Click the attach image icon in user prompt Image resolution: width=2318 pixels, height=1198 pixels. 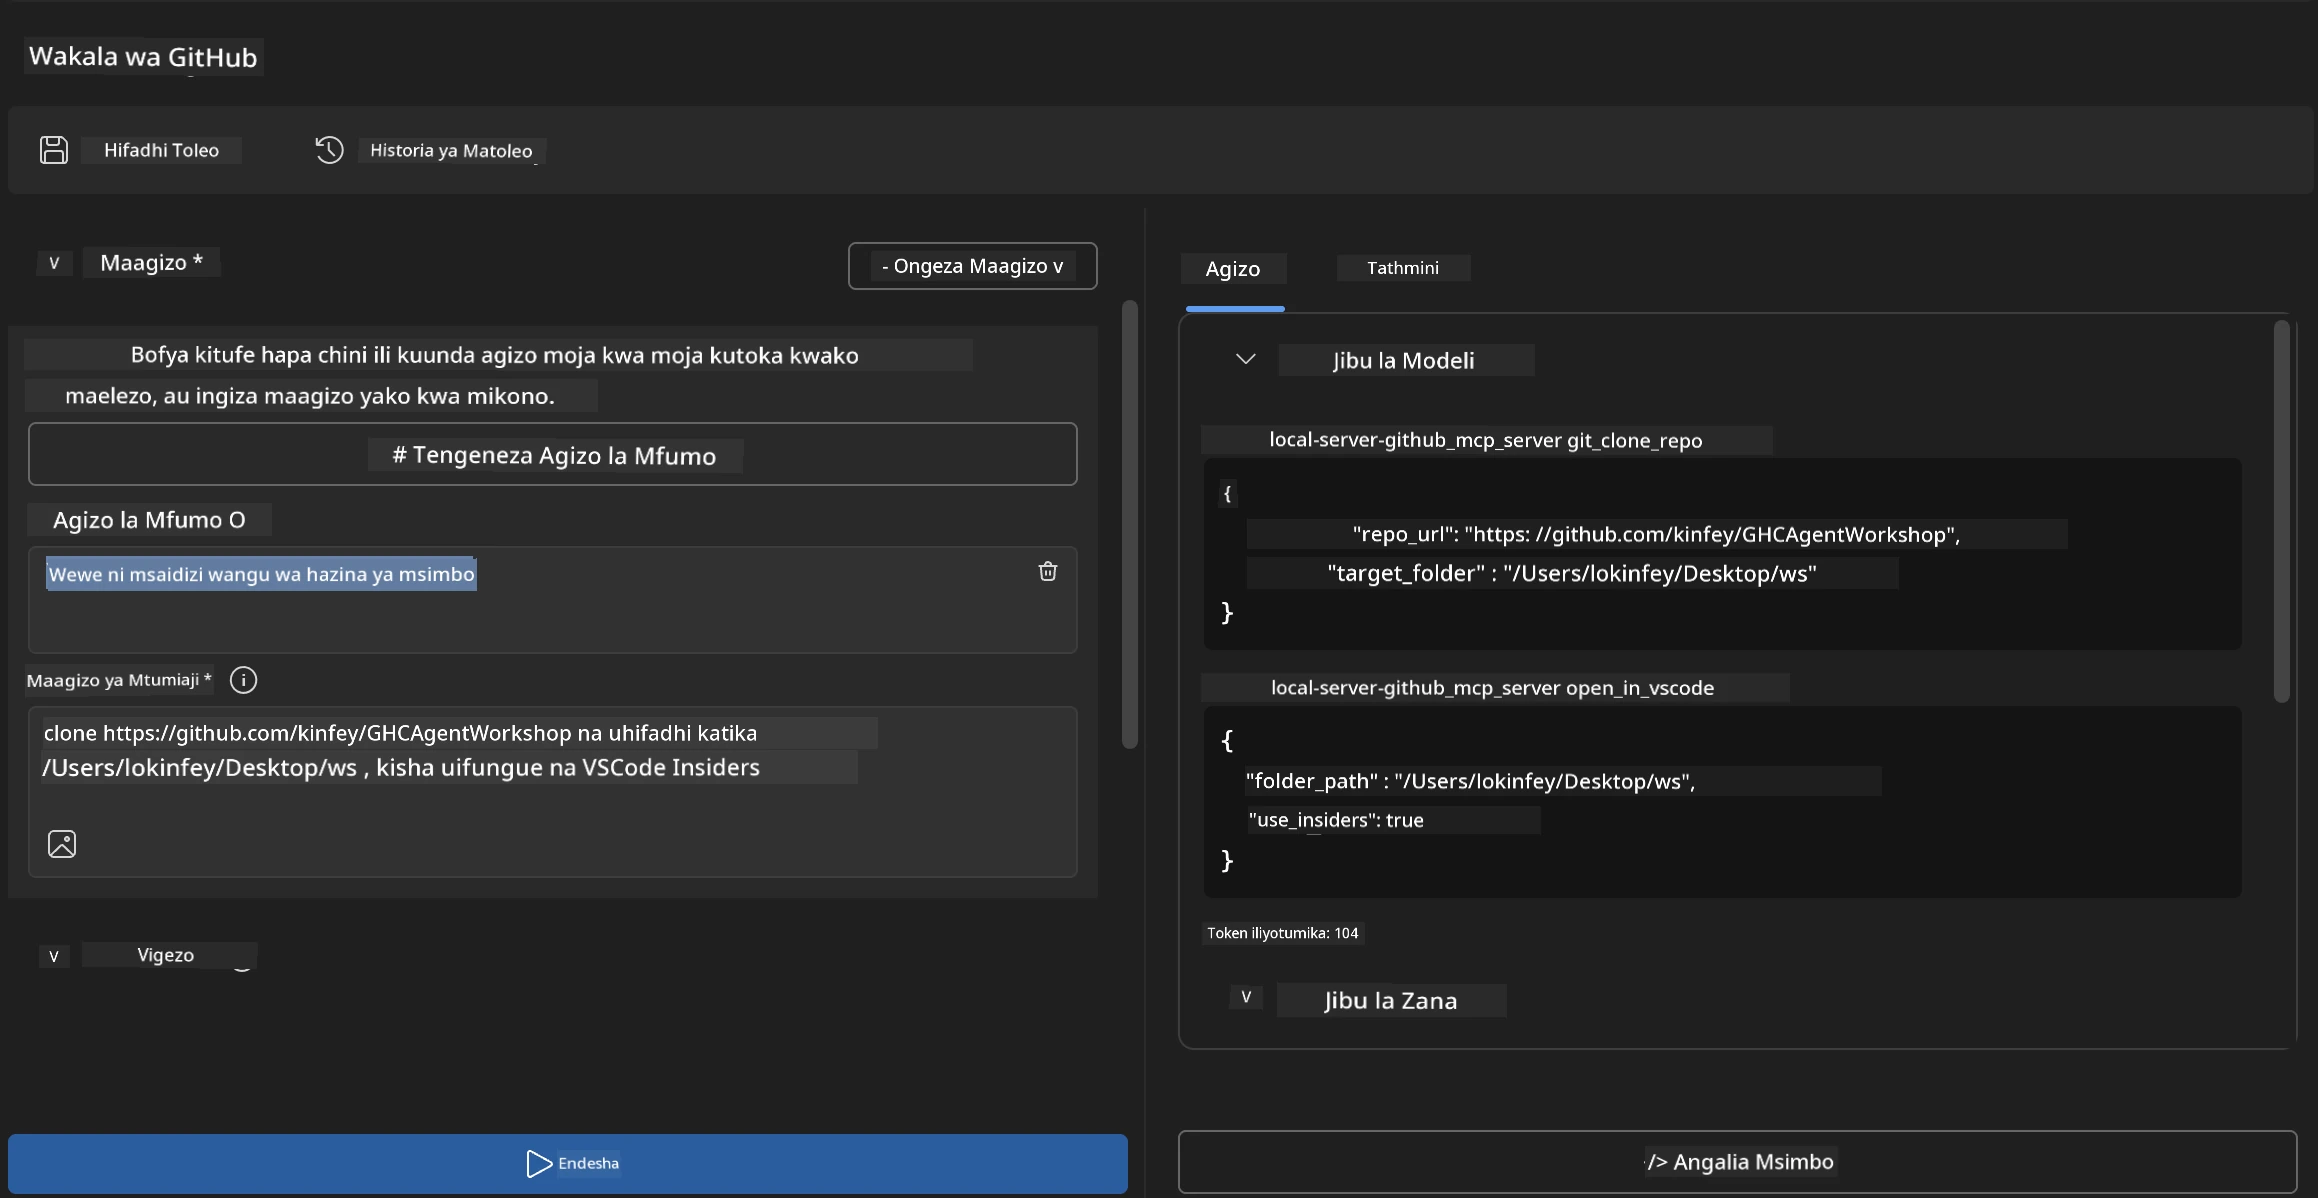(x=62, y=844)
